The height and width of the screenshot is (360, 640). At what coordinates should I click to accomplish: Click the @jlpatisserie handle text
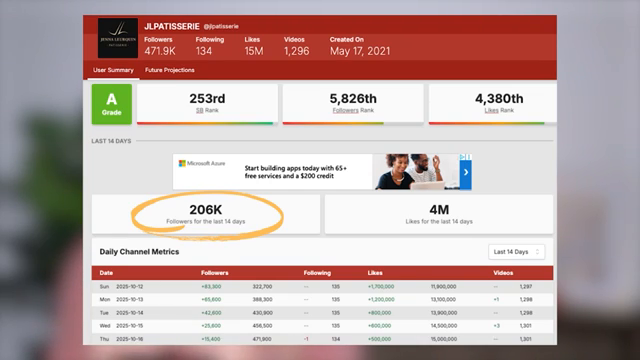[x=221, y=26]
